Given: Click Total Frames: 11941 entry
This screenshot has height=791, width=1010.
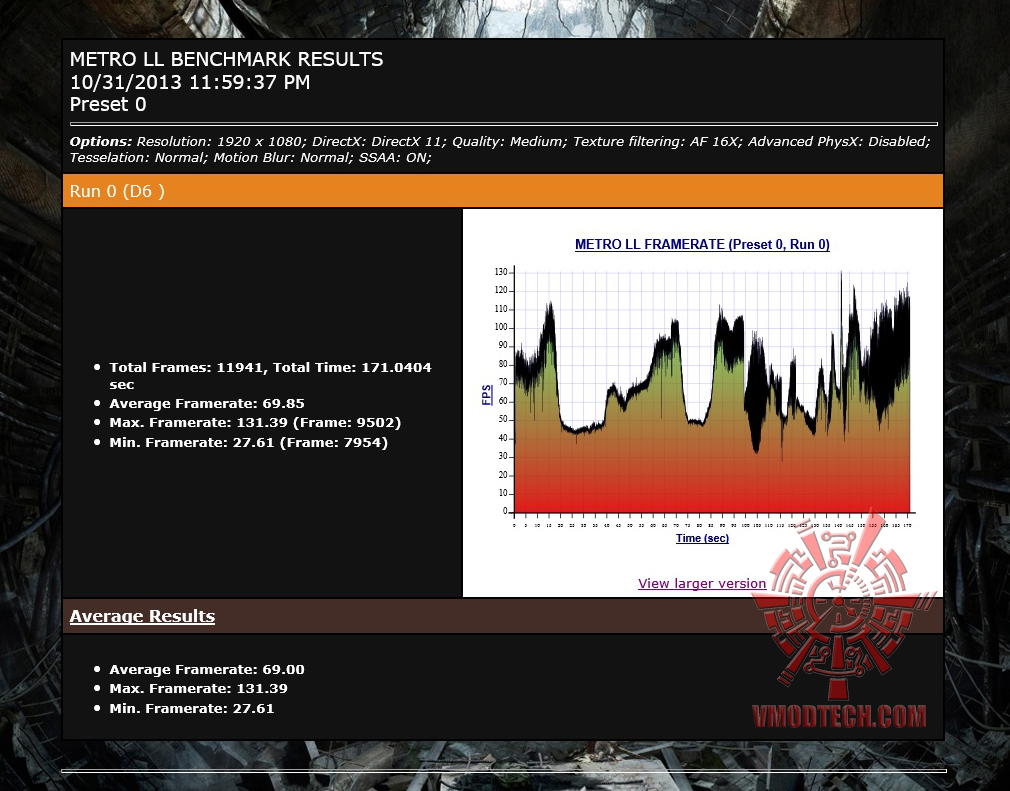Looking at the screenshot, I should [x=271, y=376].
